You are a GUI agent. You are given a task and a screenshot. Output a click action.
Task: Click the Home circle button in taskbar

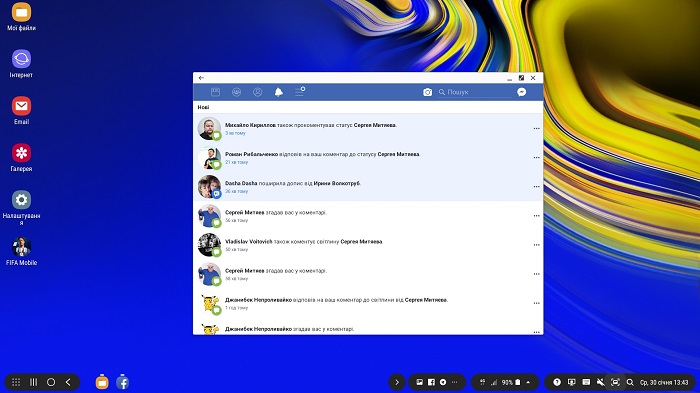pos(51,382)
